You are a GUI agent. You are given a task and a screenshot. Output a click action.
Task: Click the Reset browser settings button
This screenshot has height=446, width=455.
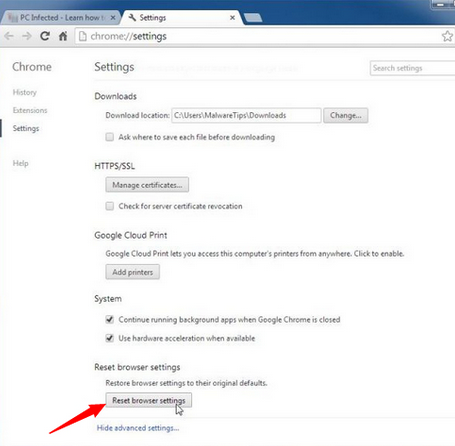coord(149,400)
